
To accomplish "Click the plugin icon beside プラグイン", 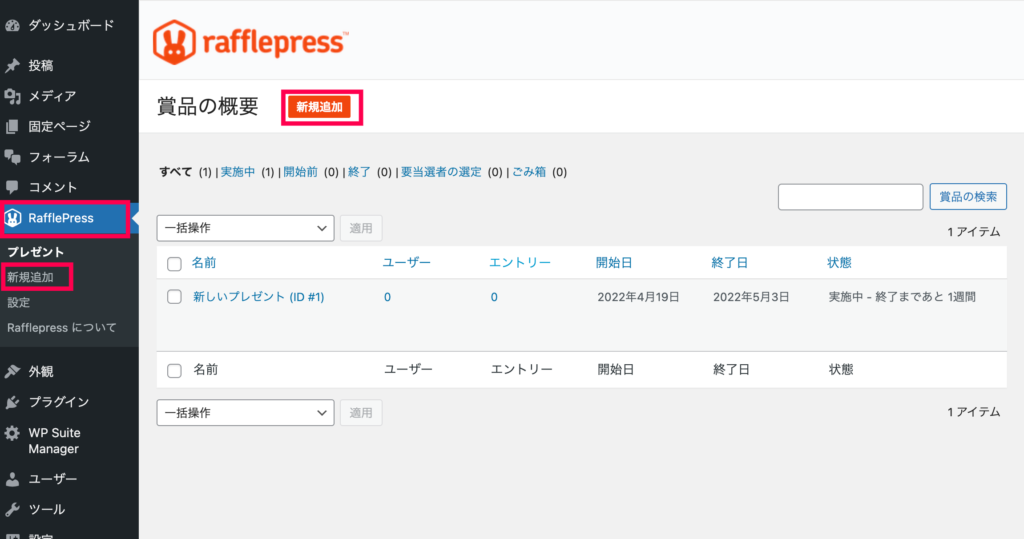I will click(x=12, y=402).
